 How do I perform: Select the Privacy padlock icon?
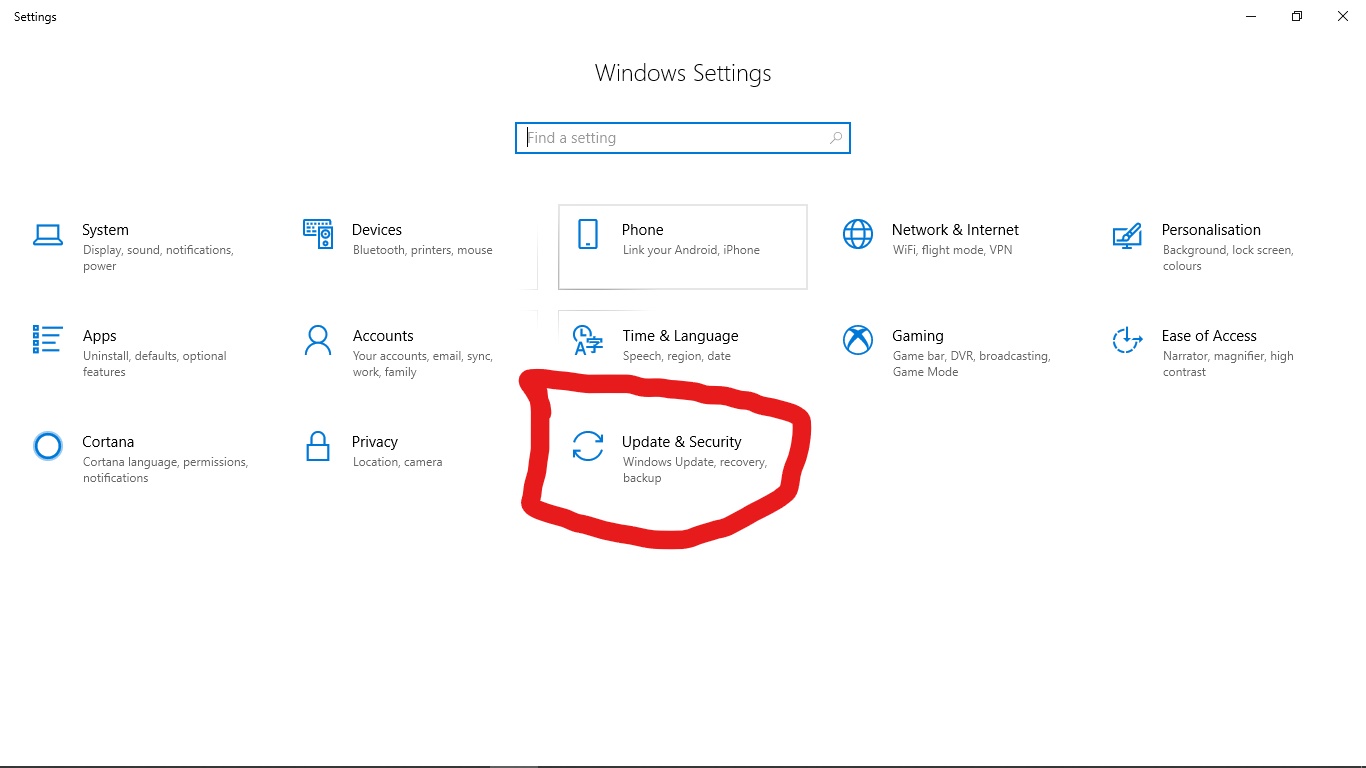point(318,446)
